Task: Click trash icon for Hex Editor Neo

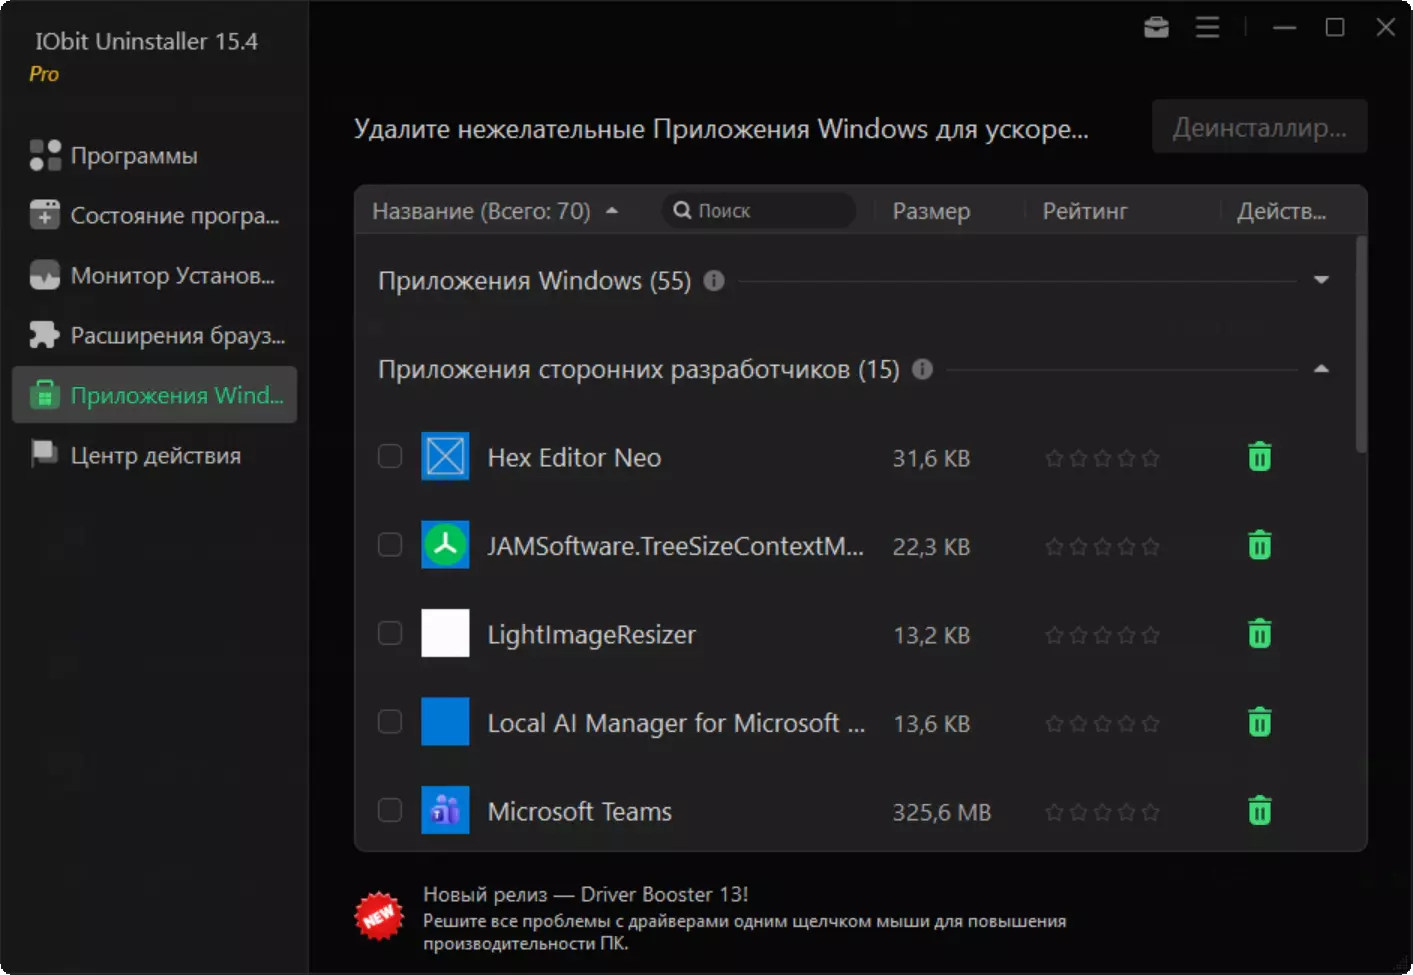Action: pyautogui.click(x=1259, y=457)
